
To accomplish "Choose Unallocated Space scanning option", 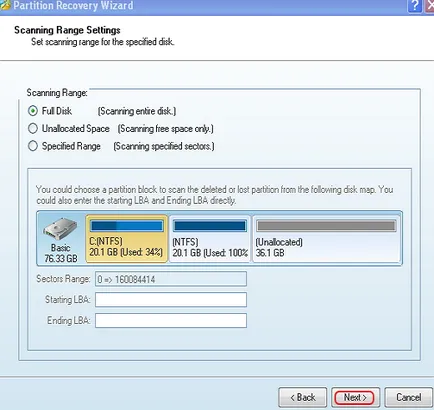I will [x=33, y=129].
